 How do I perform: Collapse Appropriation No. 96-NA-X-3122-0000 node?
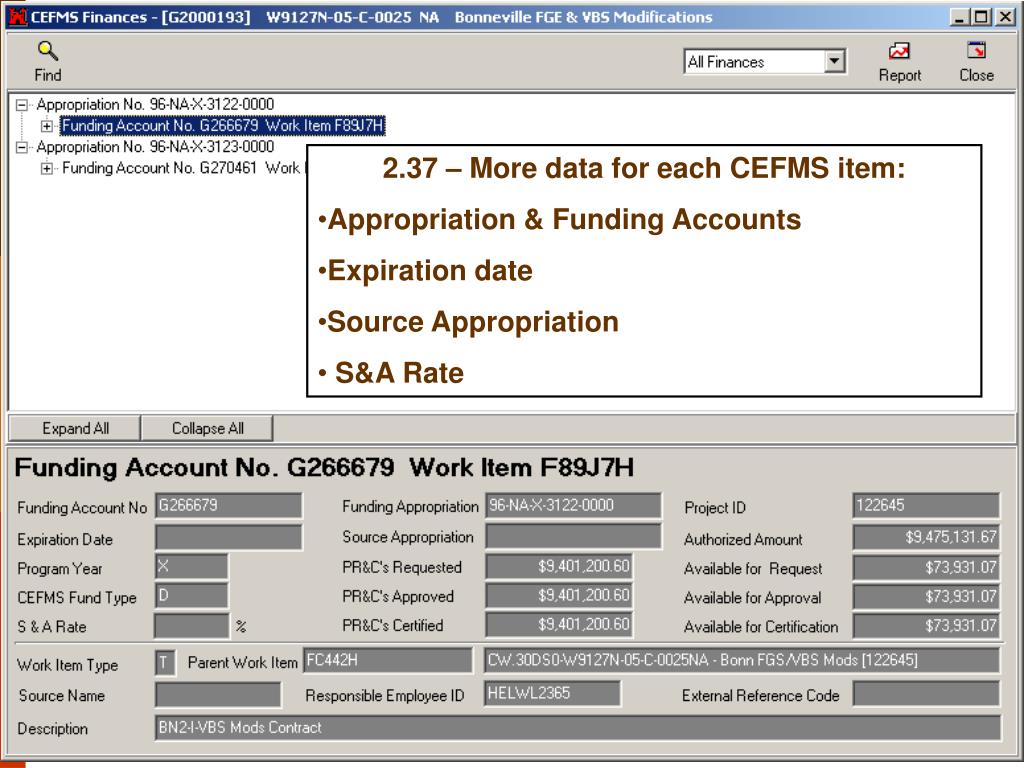coord(22,104)
